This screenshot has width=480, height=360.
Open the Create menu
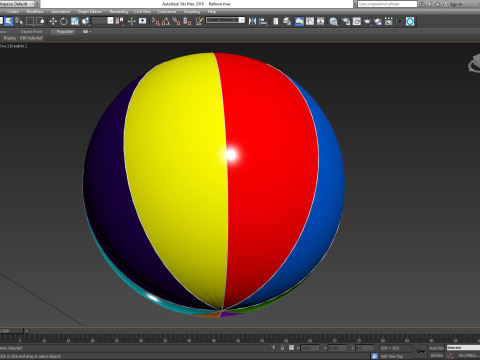(x=13, y=12)
